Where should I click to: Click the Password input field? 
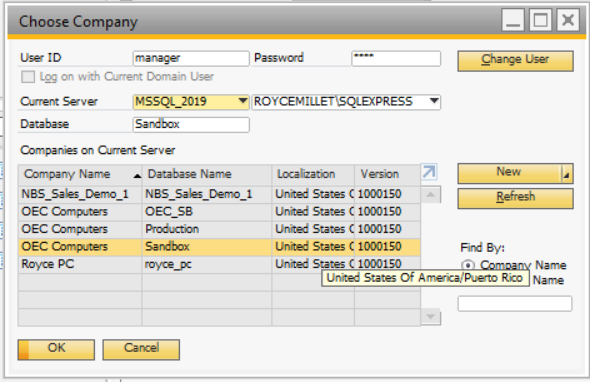point(396,58)
